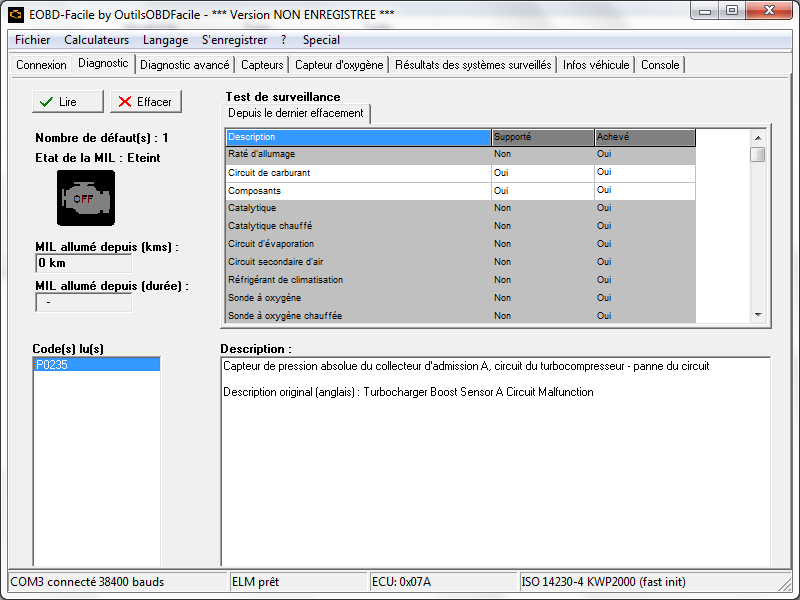Viewport: 800px width, 600px height.
Task: Click the green checkmark Lire button
Action: [67, 102]
